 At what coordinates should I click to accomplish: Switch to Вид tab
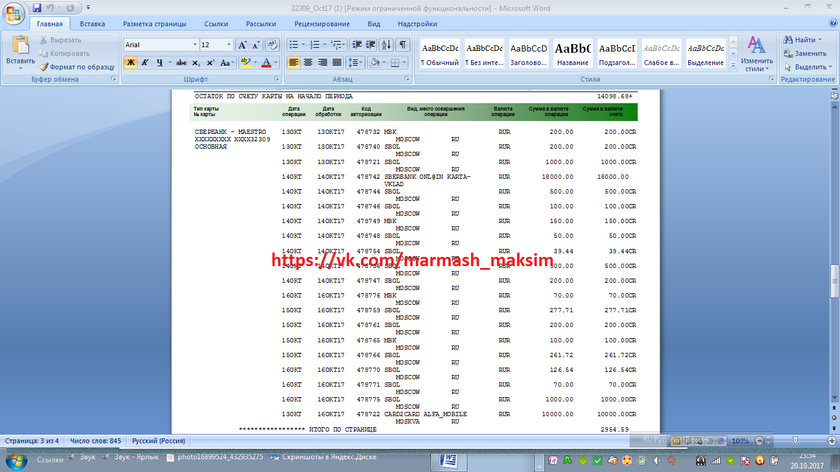[x=374, y=24]
